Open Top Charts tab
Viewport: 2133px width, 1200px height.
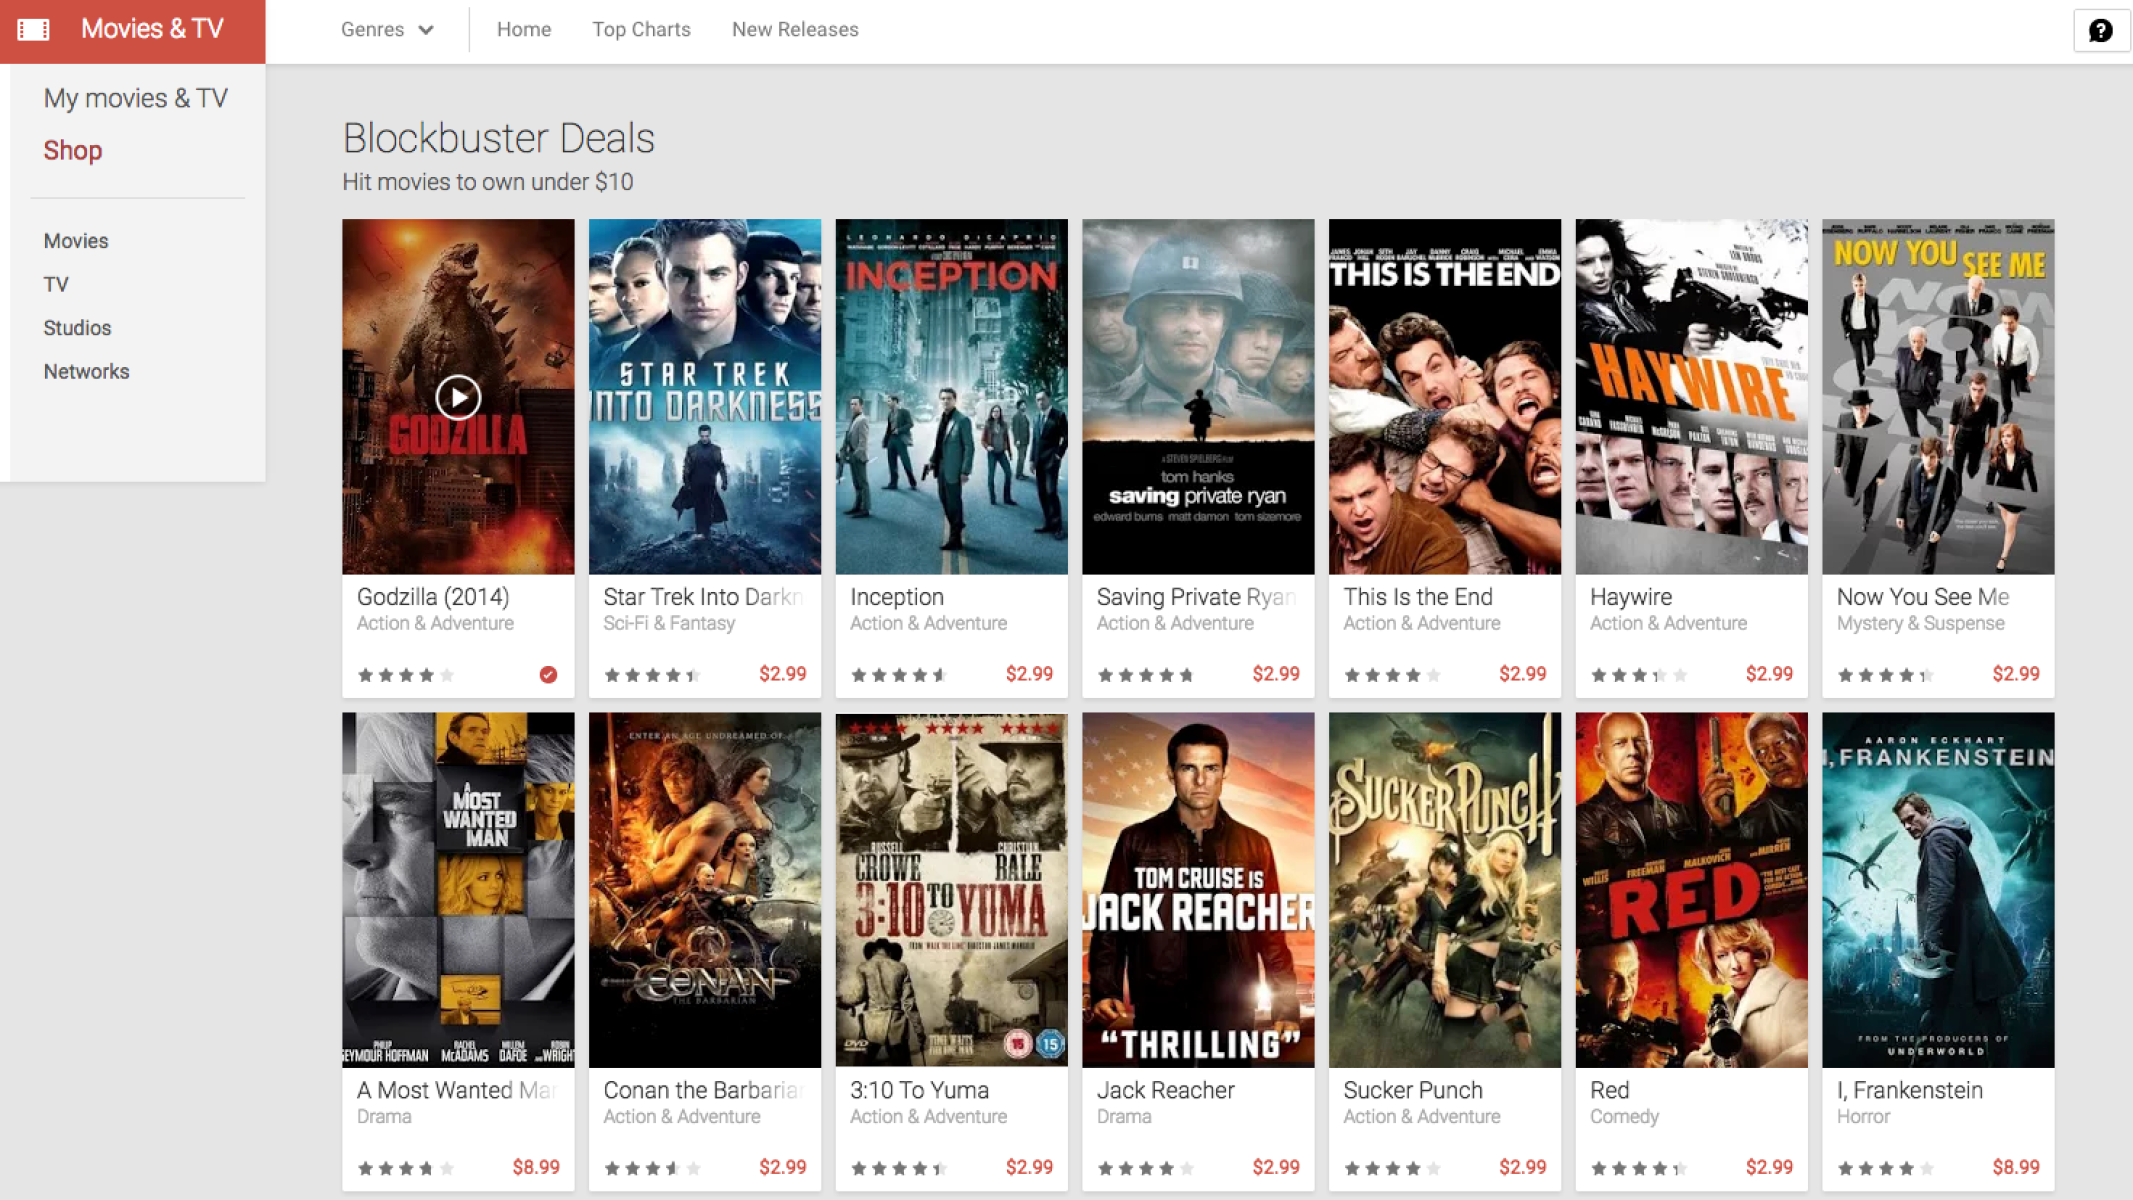pyautogui.click(x=641, y=30)
